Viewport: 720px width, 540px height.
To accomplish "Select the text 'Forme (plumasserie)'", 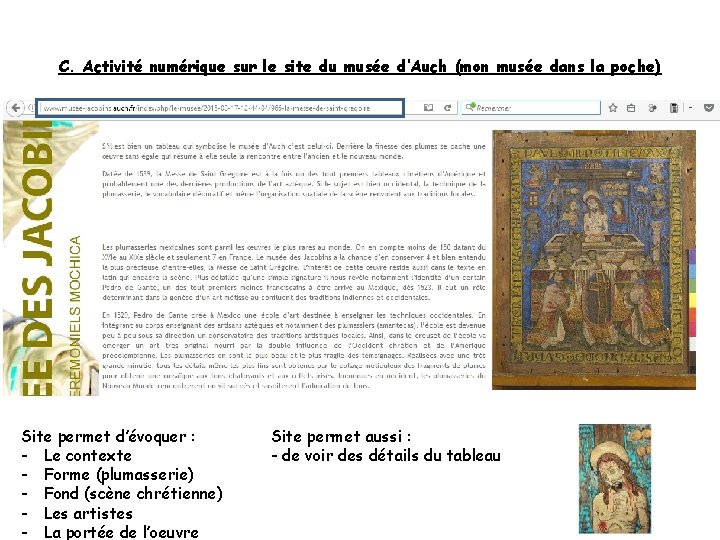I will [x=118, y=475].
